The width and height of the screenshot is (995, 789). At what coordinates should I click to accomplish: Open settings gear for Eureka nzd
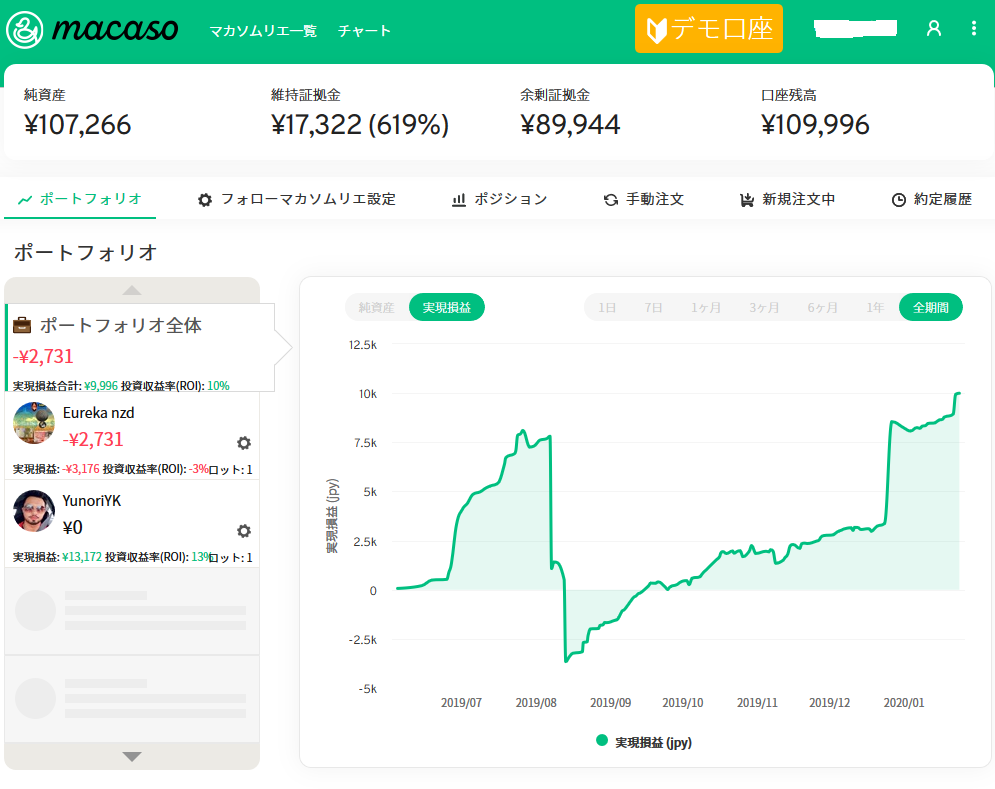243,443
